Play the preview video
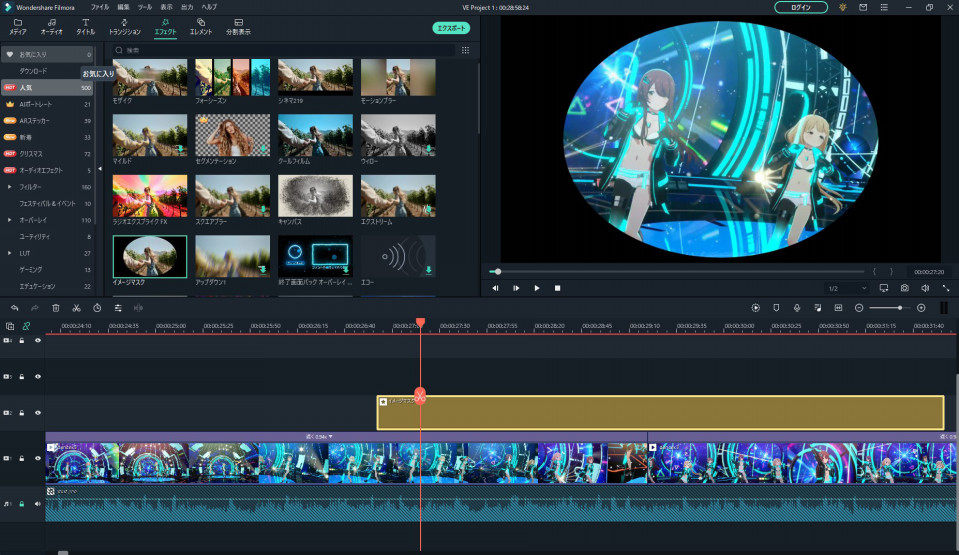This screenshot has width=959, height=555. tap(536, 288)
